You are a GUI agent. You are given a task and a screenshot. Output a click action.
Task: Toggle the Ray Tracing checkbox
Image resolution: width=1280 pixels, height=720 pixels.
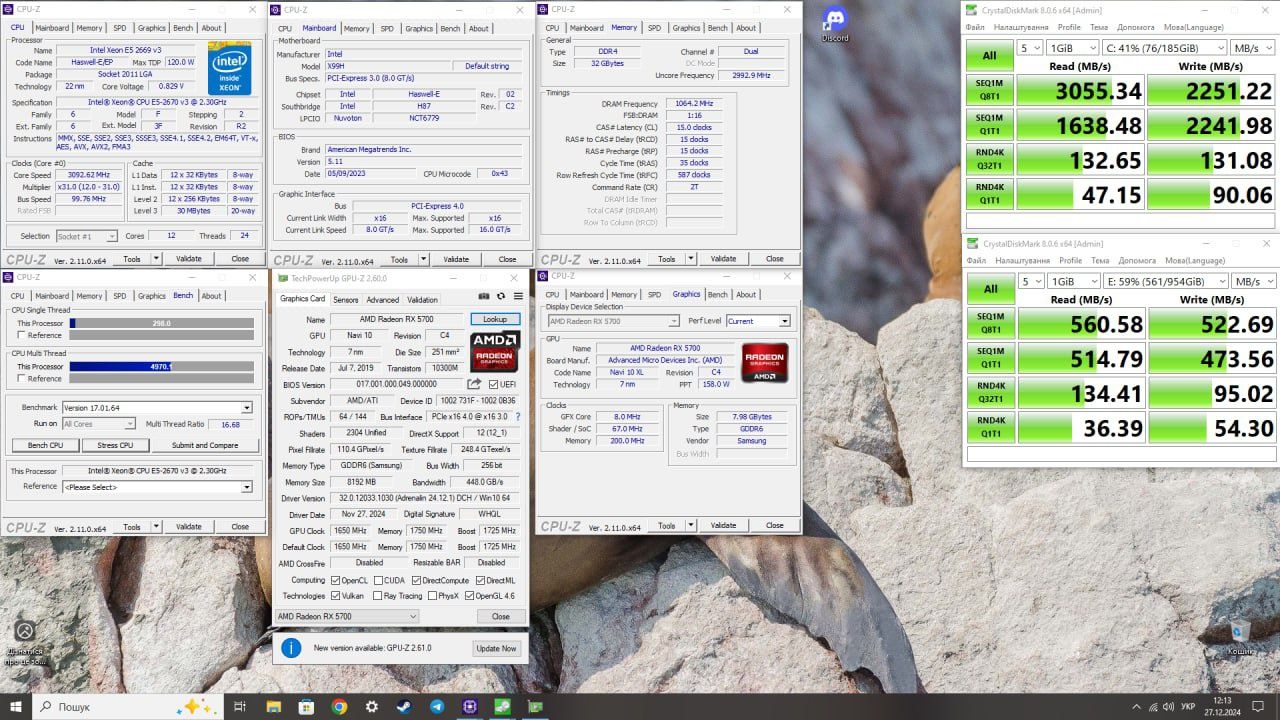click(379, 596)
